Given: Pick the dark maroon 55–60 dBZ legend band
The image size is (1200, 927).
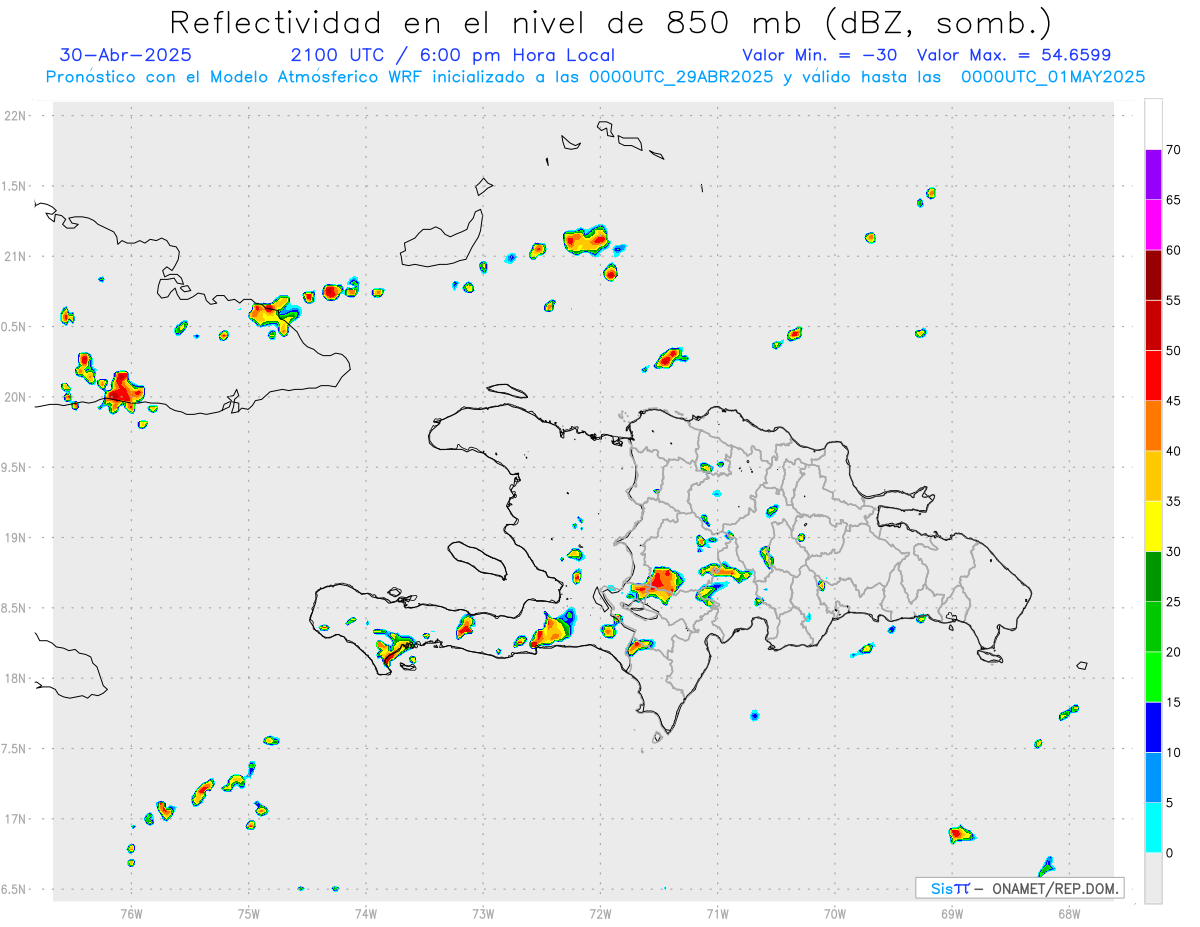Looking at the screenshot, I should coord(1153,275).
